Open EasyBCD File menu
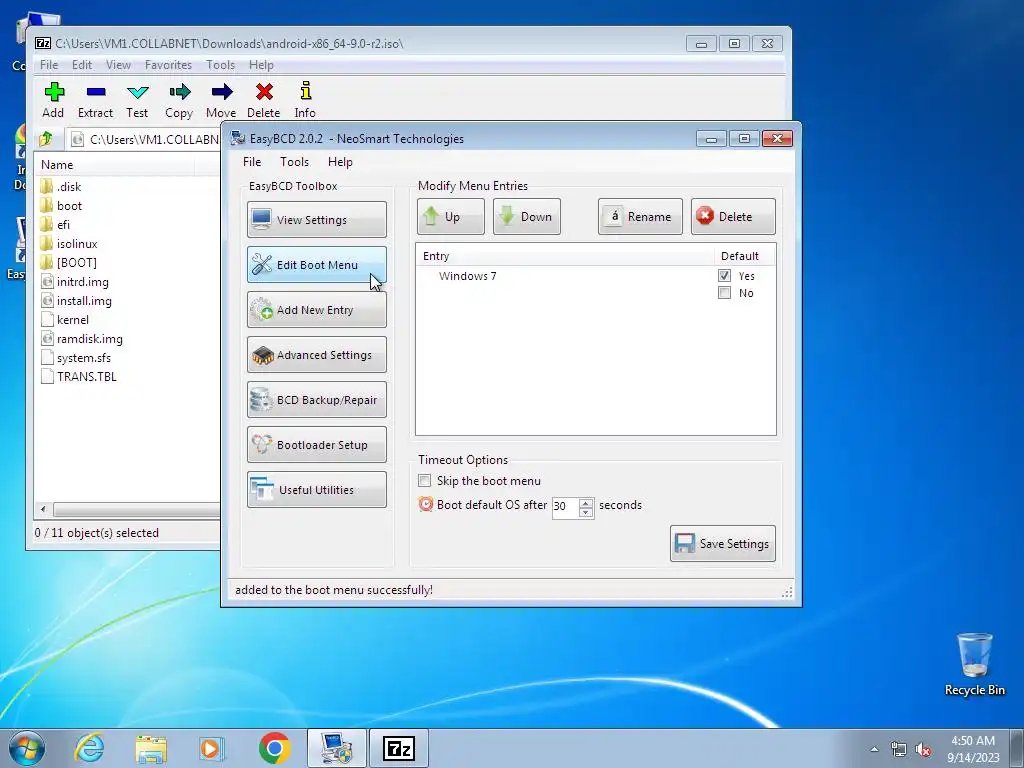The height and width of the screenshot is (768, 1024). 252,162
